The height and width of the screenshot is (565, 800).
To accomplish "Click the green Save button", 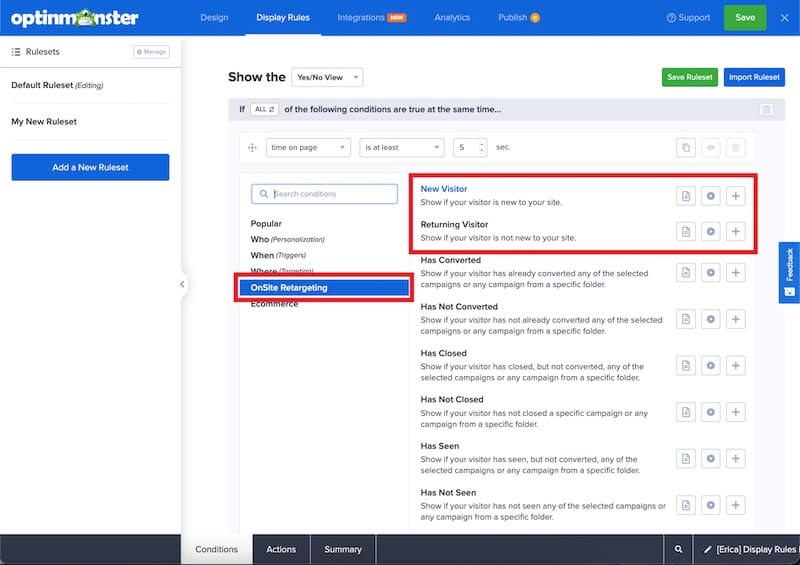I will click(x=745, y=17).
